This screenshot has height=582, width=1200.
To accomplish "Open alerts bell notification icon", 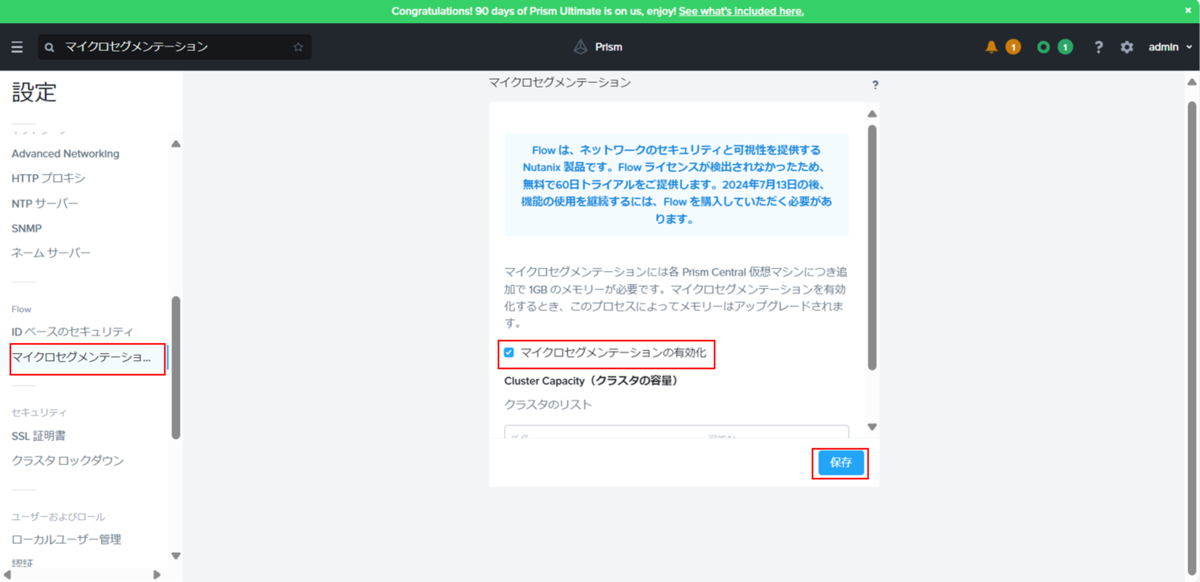I will [992, 47].
